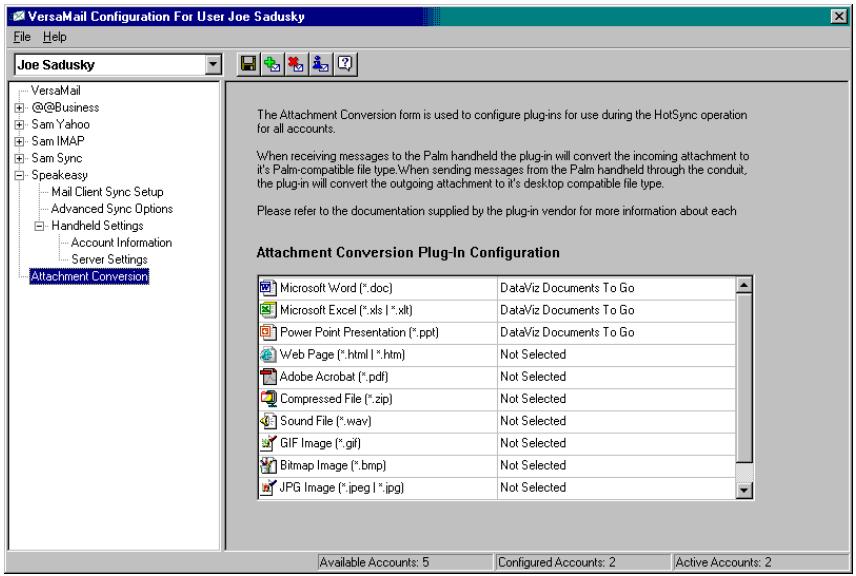
Task: Expand the Sam IMAP account node
Action: coord(19,141)
